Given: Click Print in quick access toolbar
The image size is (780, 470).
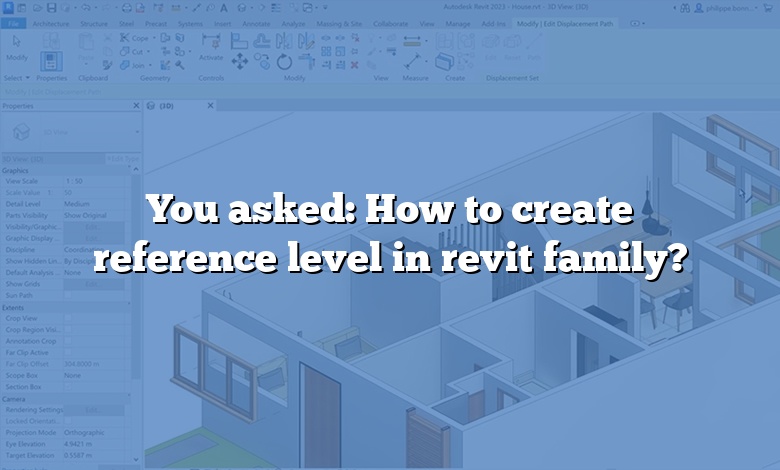Looking at the screenshot, I should [x=127, y=8].
